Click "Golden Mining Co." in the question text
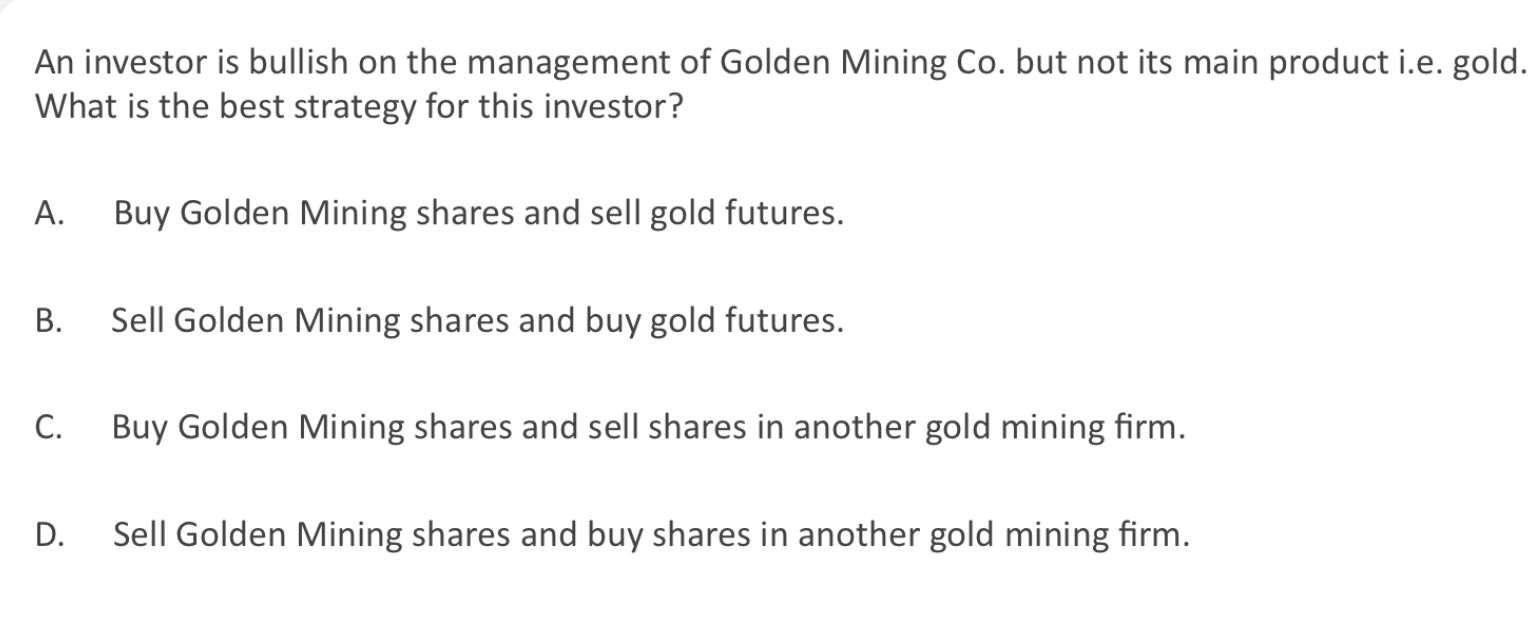This screenshot has height=639, width=1539. click(866, 63)
